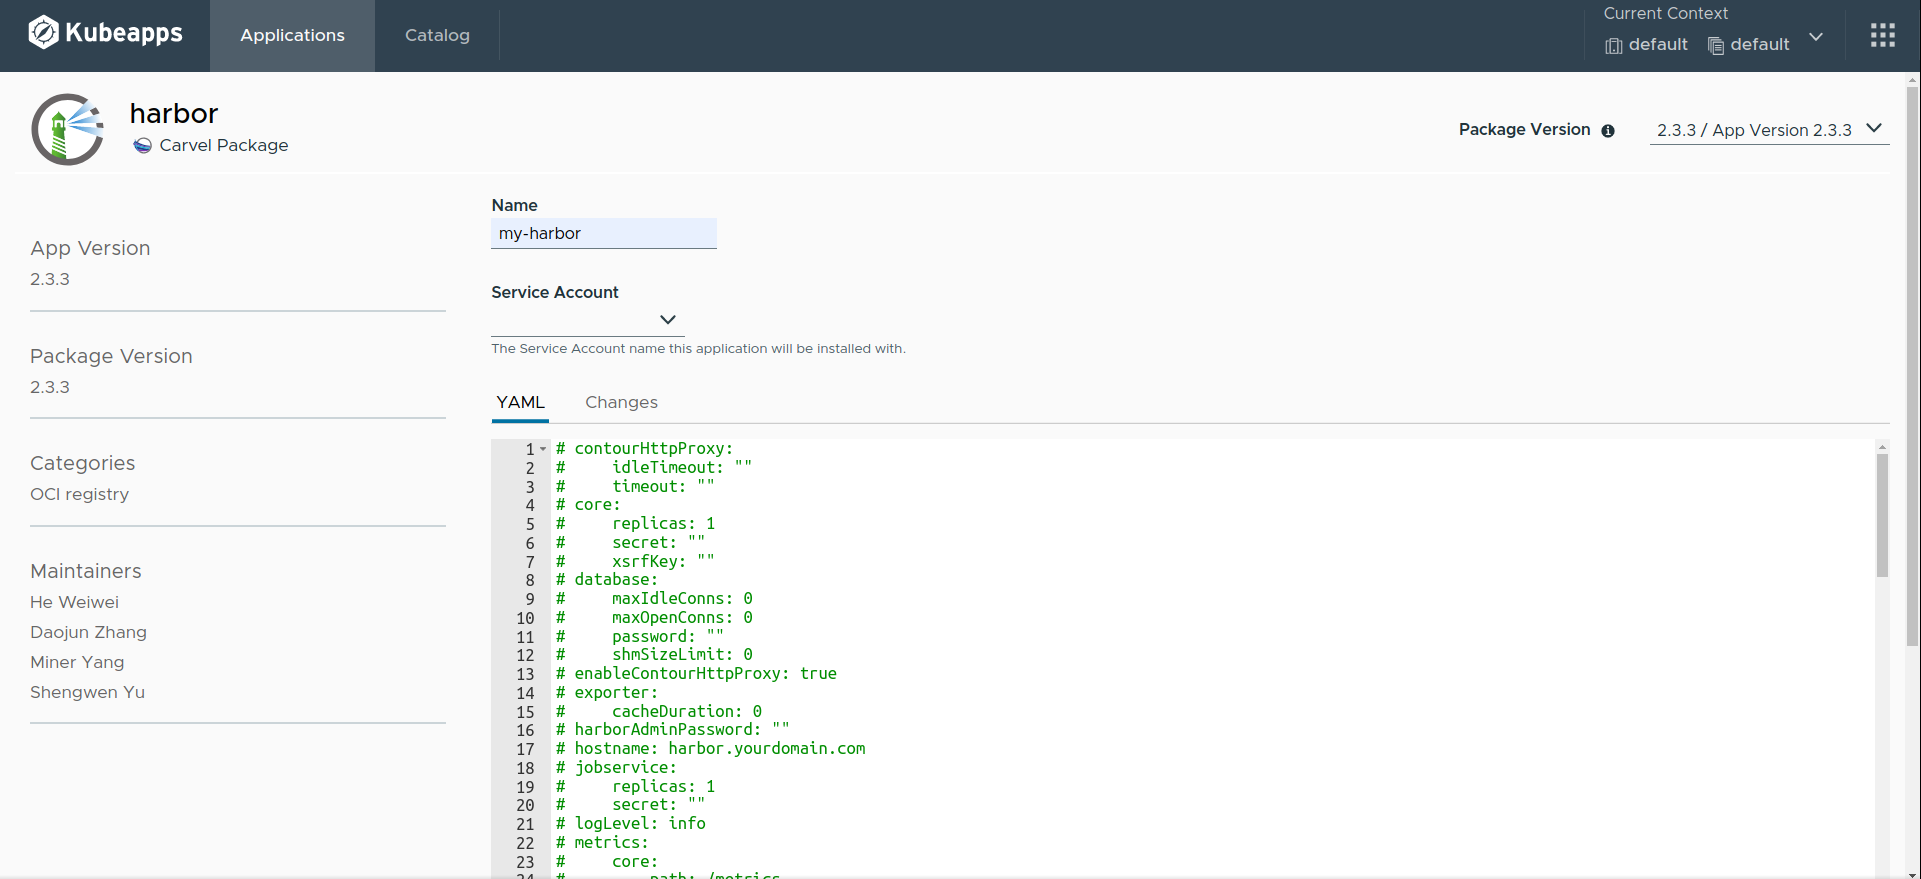The height and width of the screenshot is (879, 1921).
Task: Click maintainer 'Daojun Zhang'
Action: pos(88,632)
